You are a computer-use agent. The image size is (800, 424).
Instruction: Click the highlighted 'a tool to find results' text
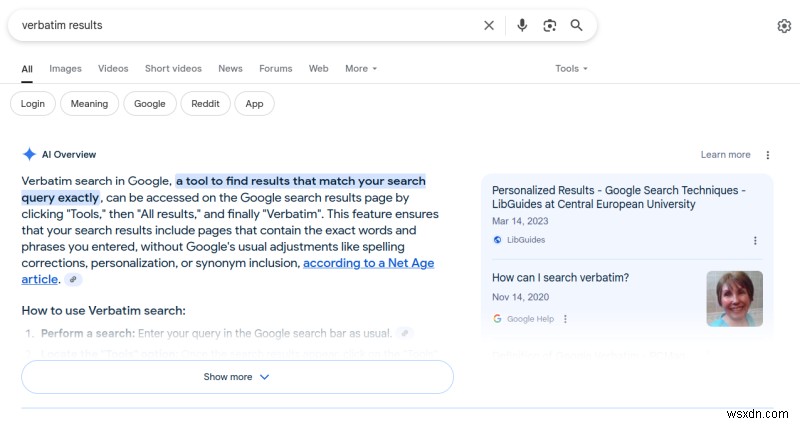point(301,181)
